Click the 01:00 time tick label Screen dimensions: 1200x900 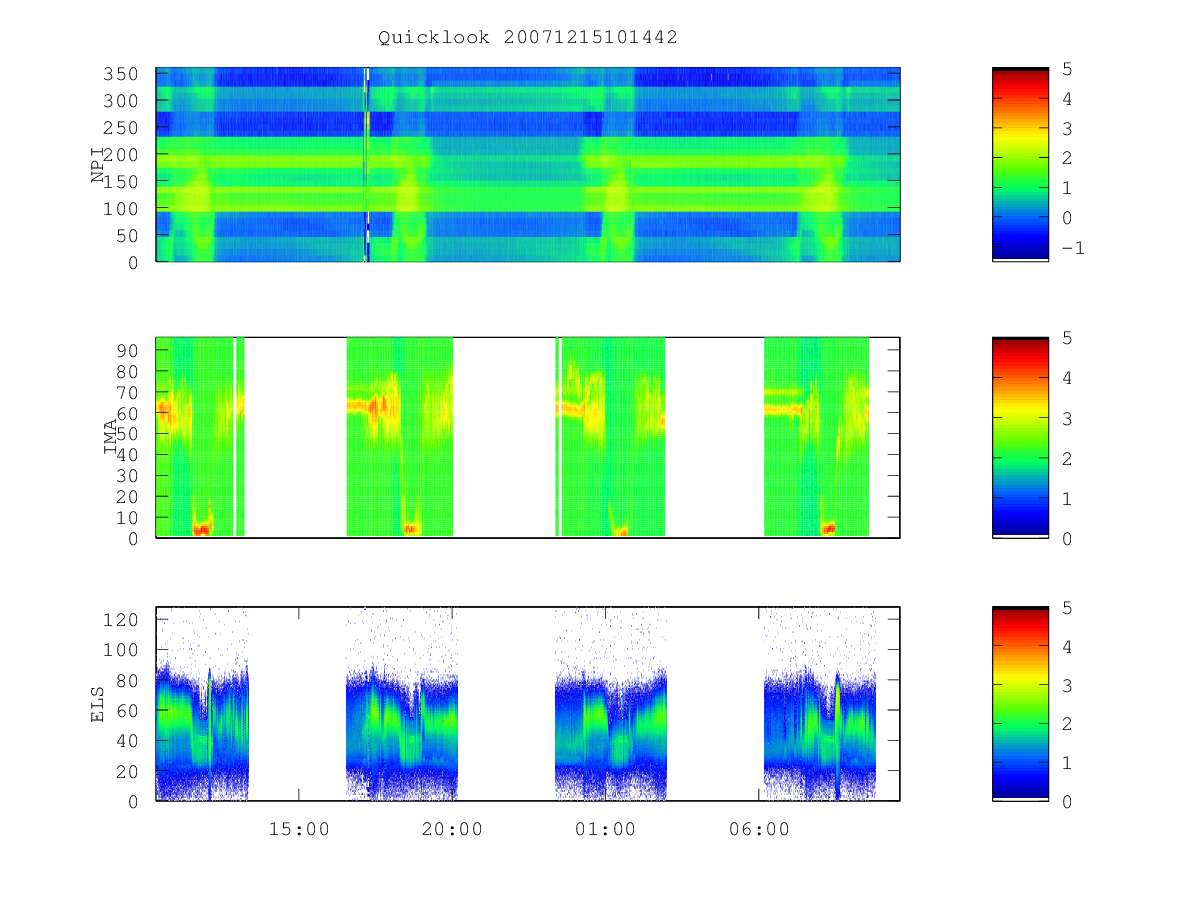pos(605,829)
